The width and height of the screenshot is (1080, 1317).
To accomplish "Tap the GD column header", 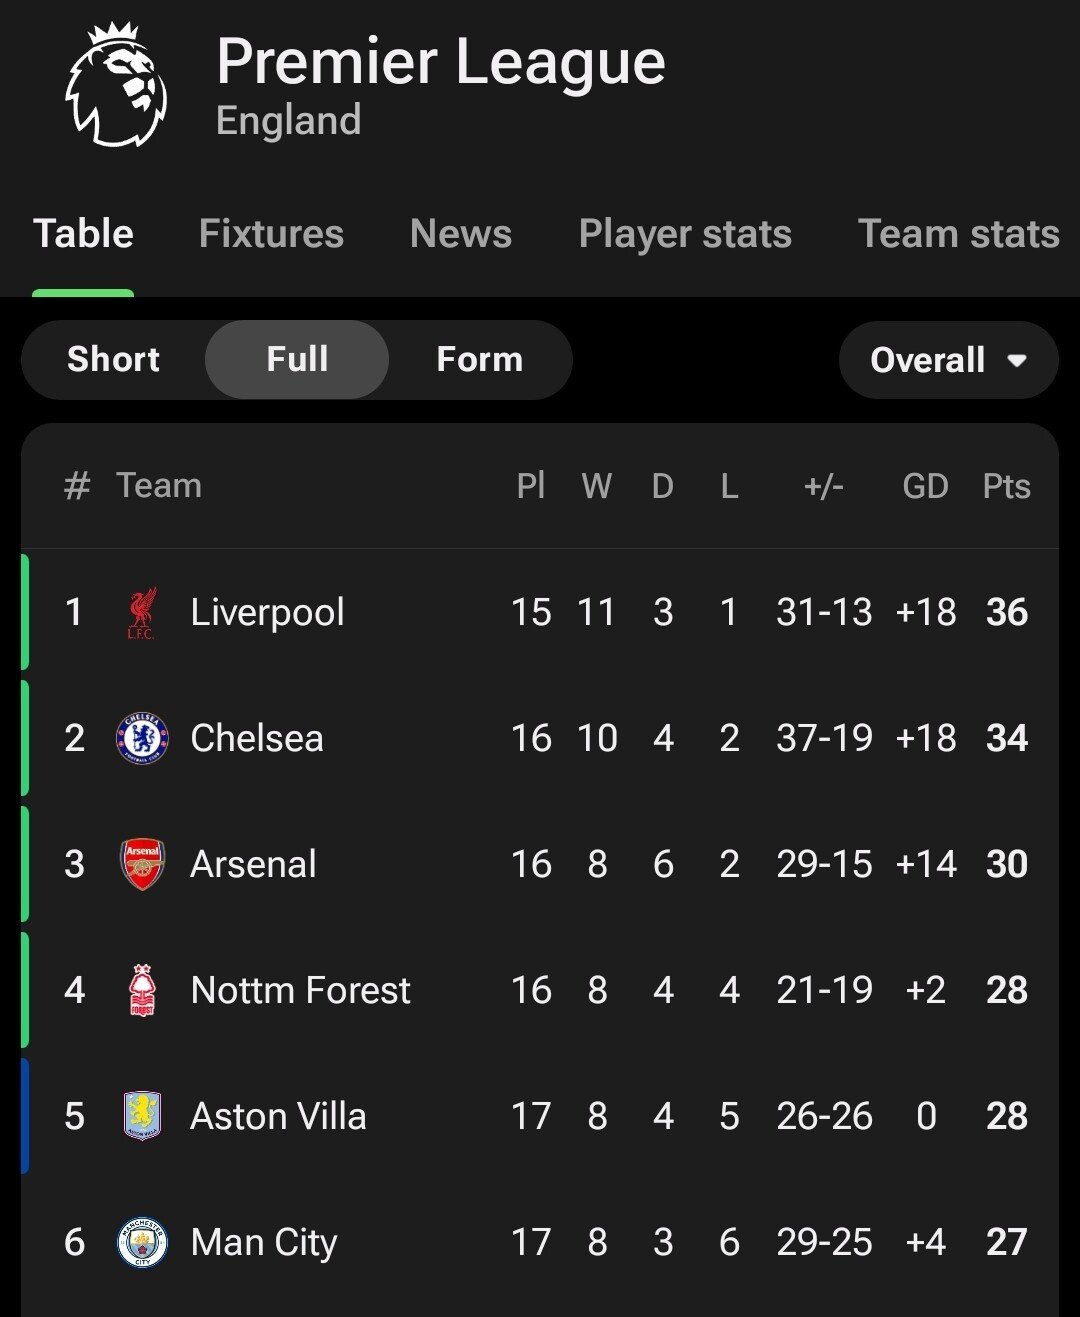I will tap(925, 487).
